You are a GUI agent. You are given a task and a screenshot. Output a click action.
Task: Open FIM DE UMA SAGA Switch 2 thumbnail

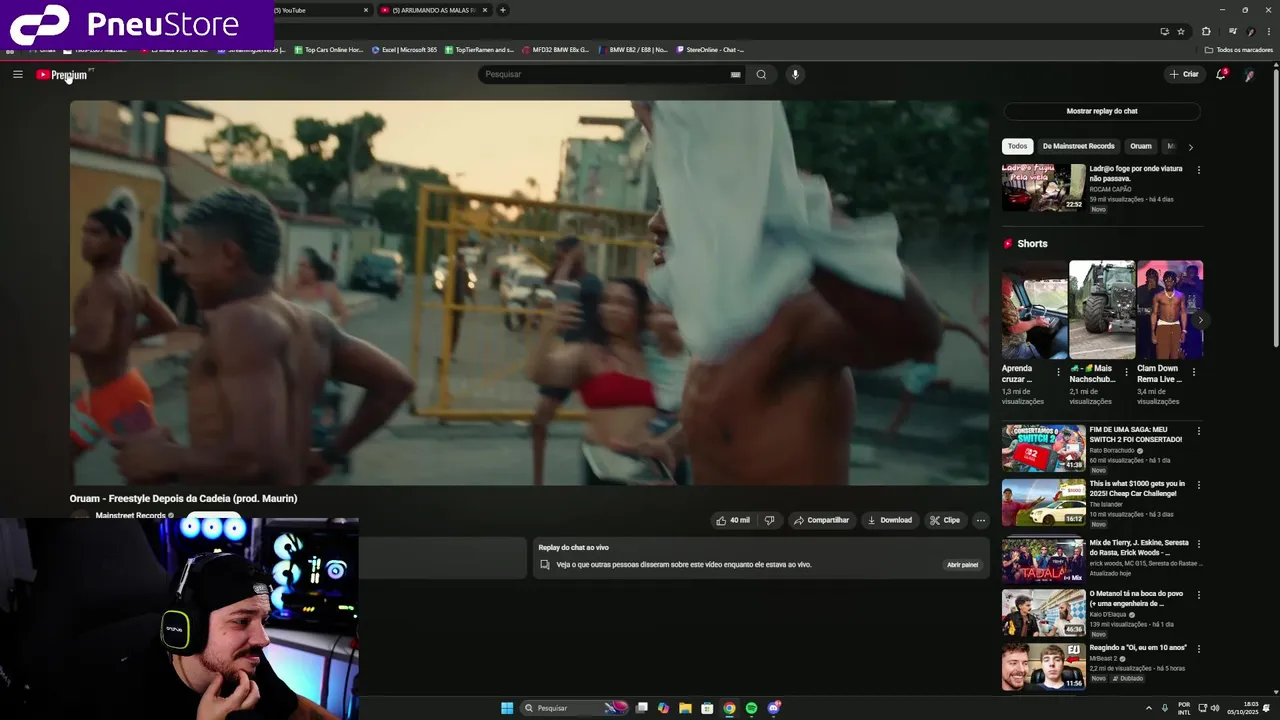[x=1043, y=448]
